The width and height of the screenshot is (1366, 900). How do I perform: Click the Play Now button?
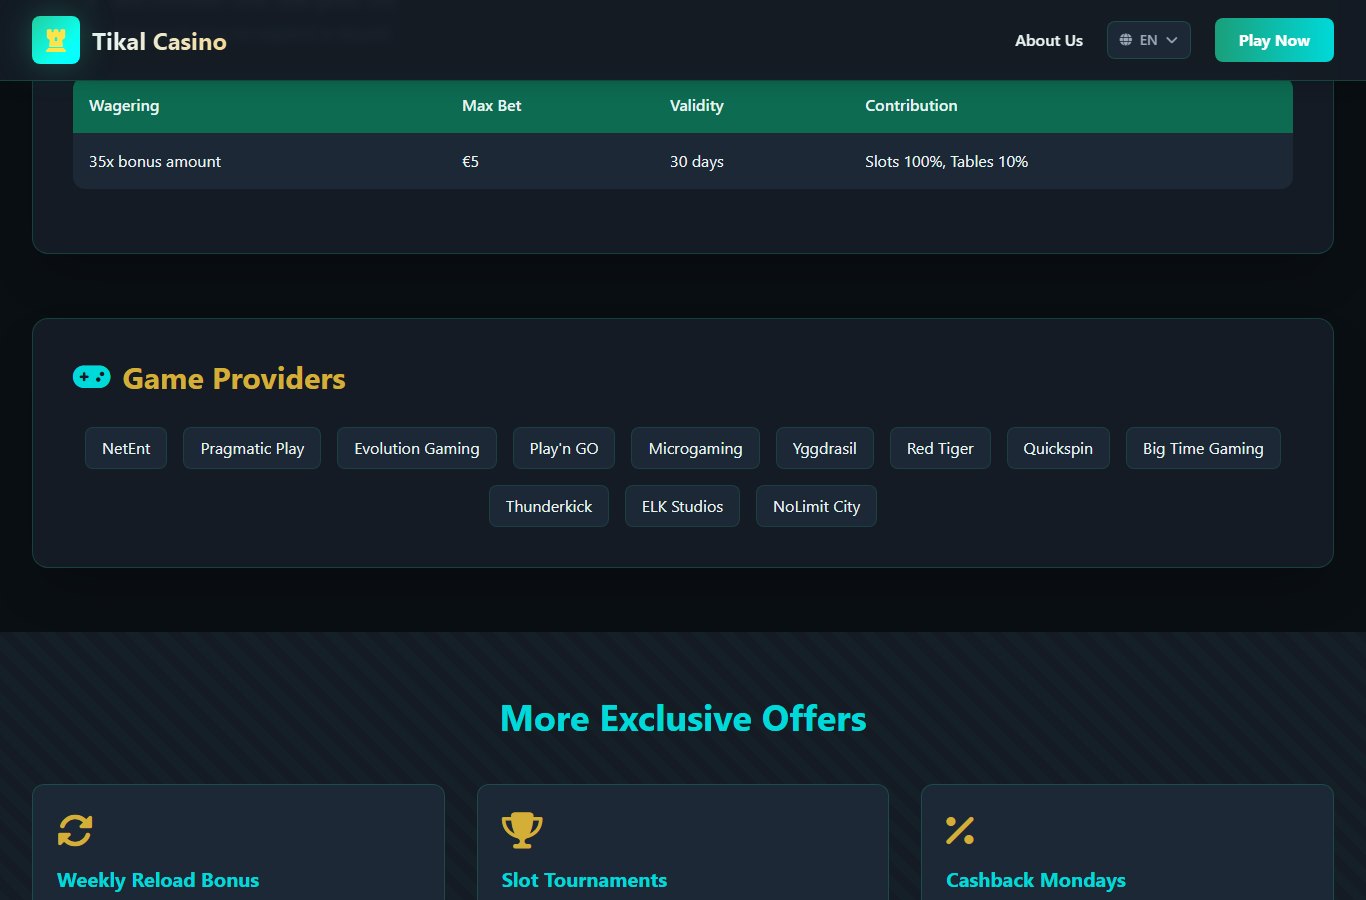(x=1274, y=40)
